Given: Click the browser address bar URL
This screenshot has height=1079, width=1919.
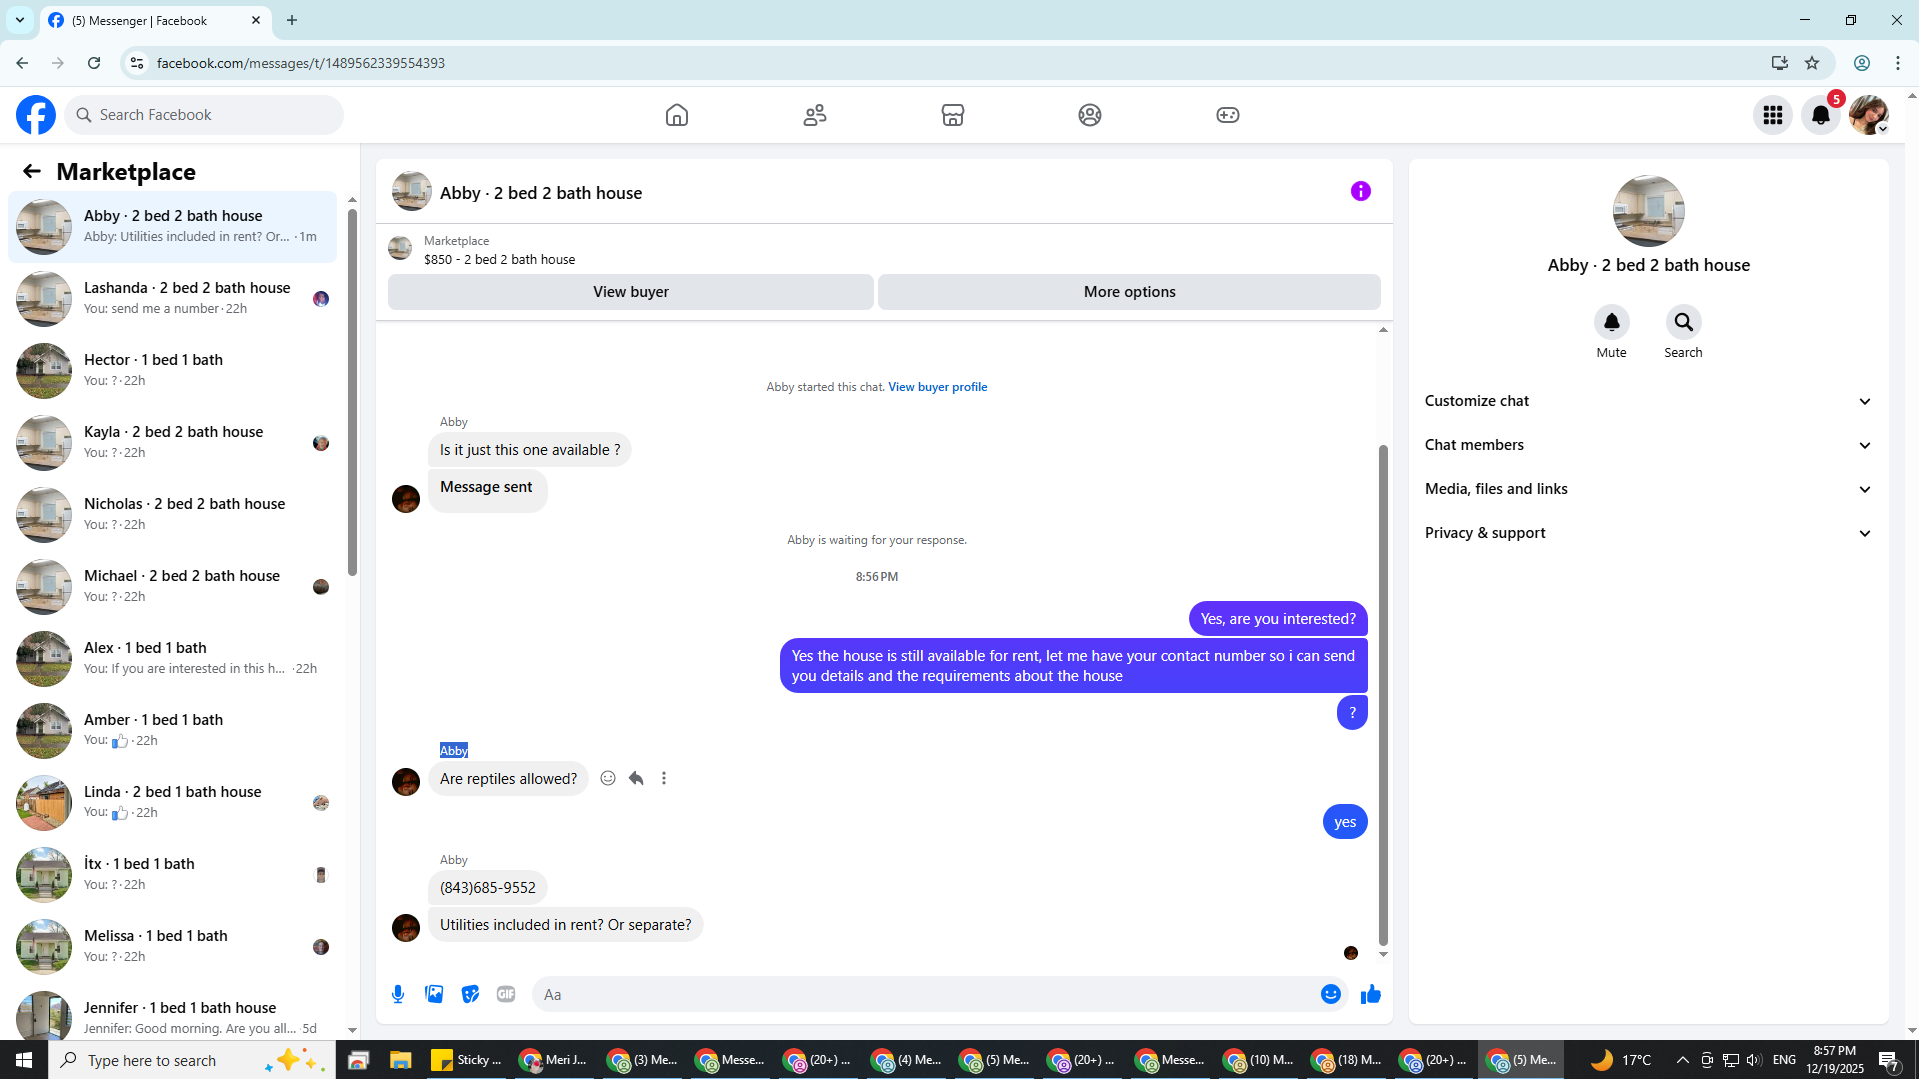Looking at the screenshot, I should point(301,63).
